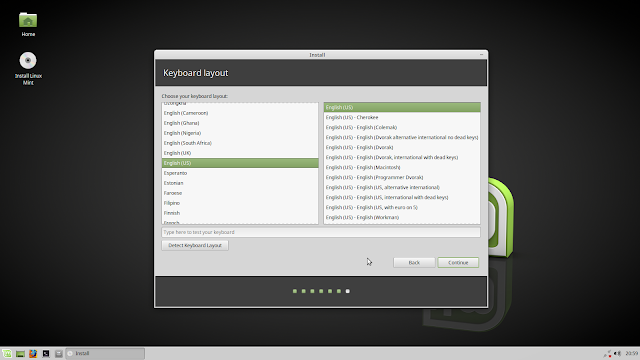Select English (Ghana) layout

click(240, 123)
